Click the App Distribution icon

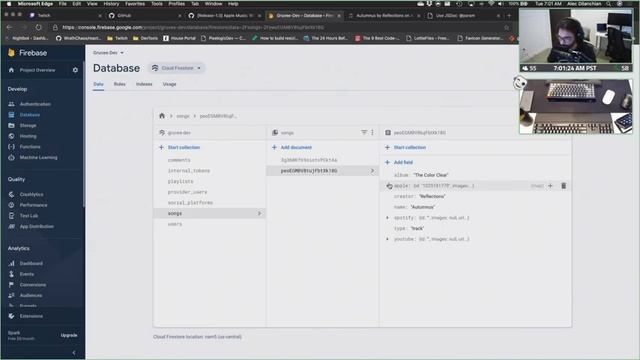[11, 226]
